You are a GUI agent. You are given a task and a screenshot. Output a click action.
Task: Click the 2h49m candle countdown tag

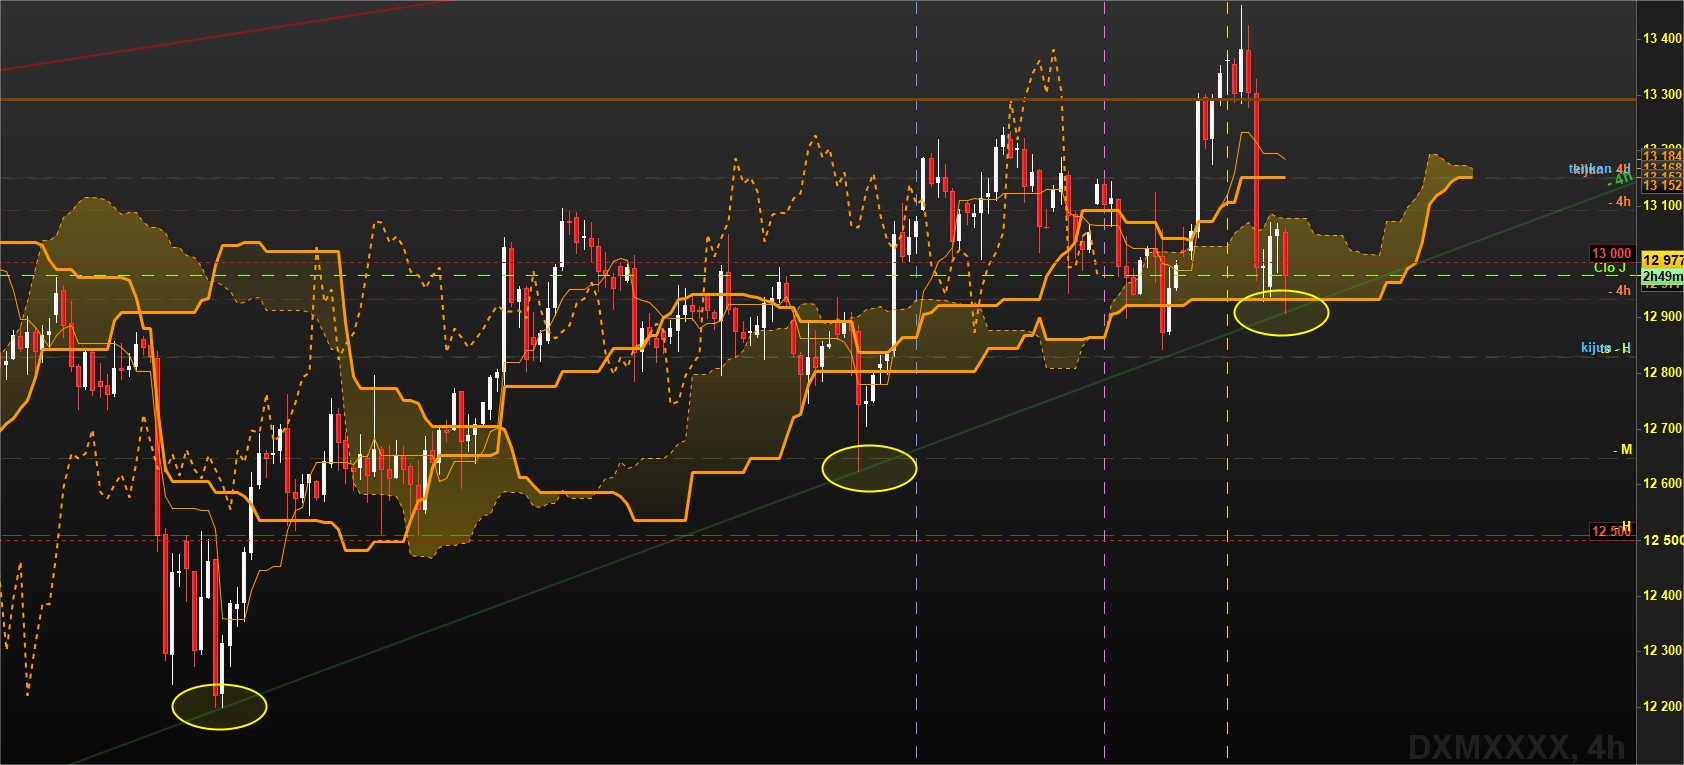(x=1662, y=276)
